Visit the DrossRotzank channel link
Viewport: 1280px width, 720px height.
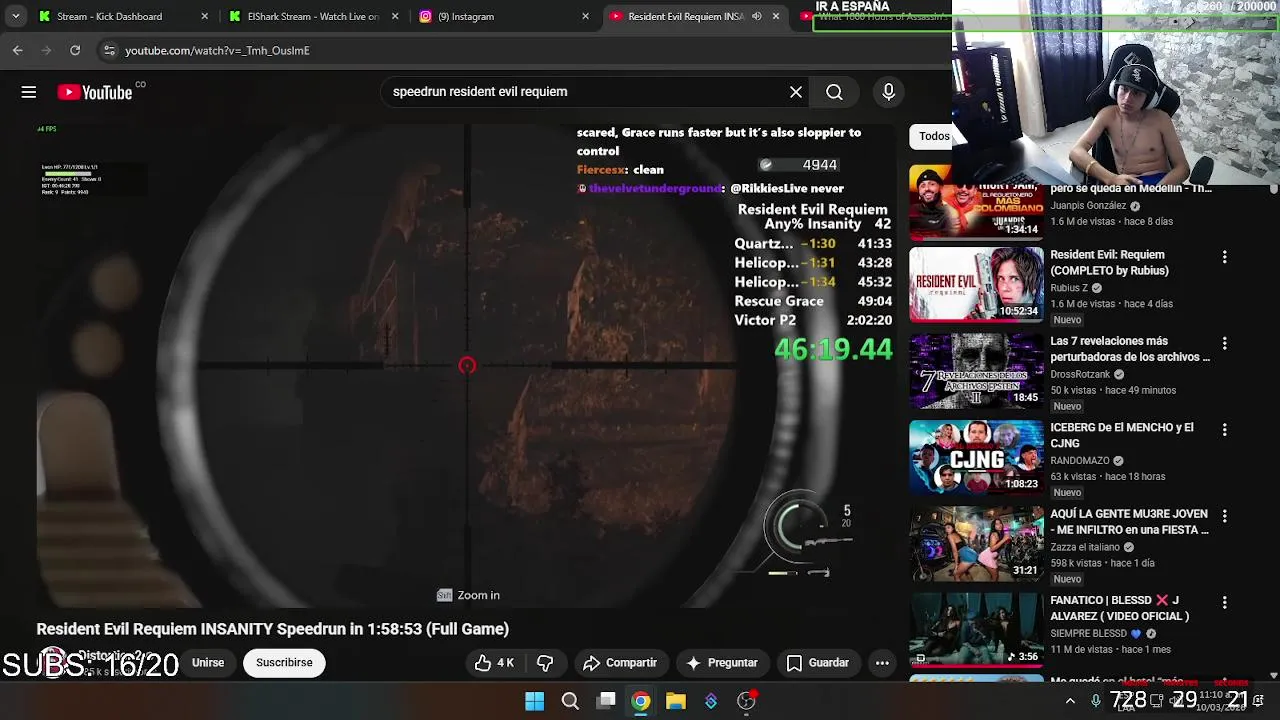click(x=1080, y=375)
